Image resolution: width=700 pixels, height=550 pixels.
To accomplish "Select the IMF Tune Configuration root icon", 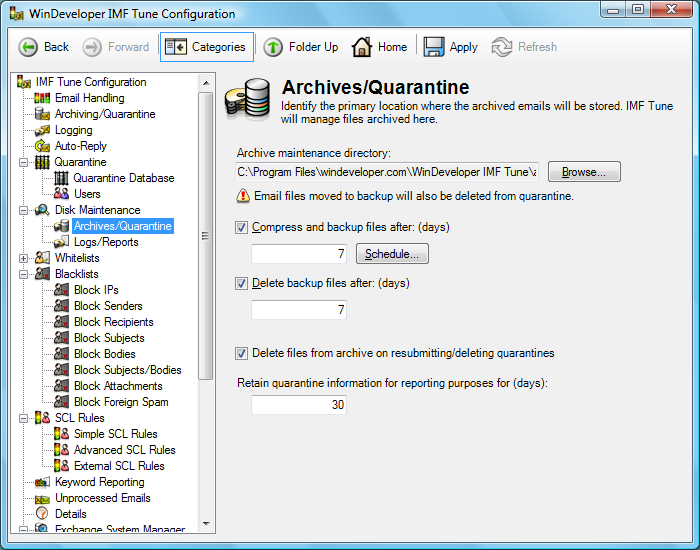I will click(x=24, y=82).
